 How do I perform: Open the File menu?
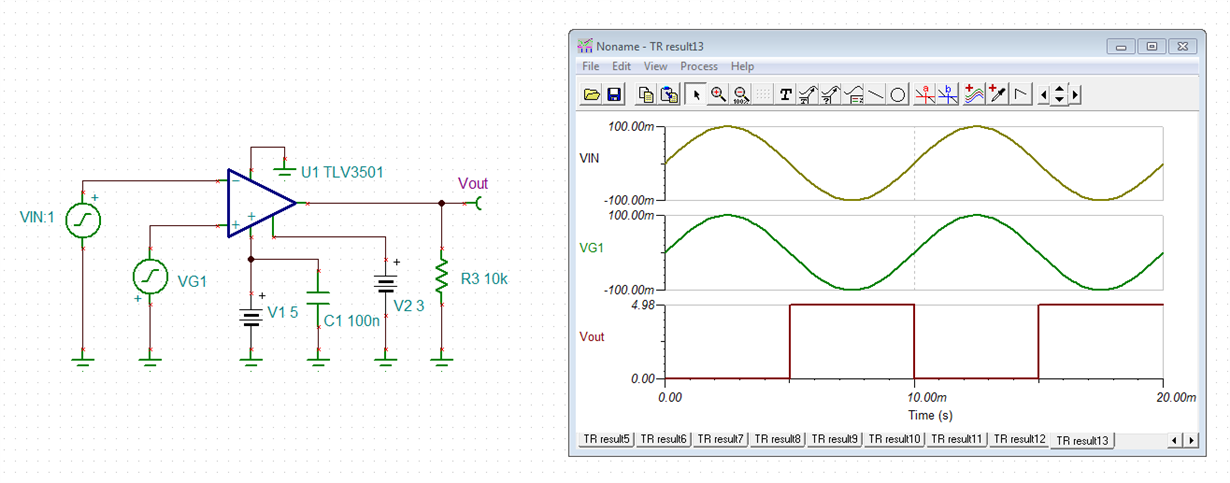tap(591, 66)
